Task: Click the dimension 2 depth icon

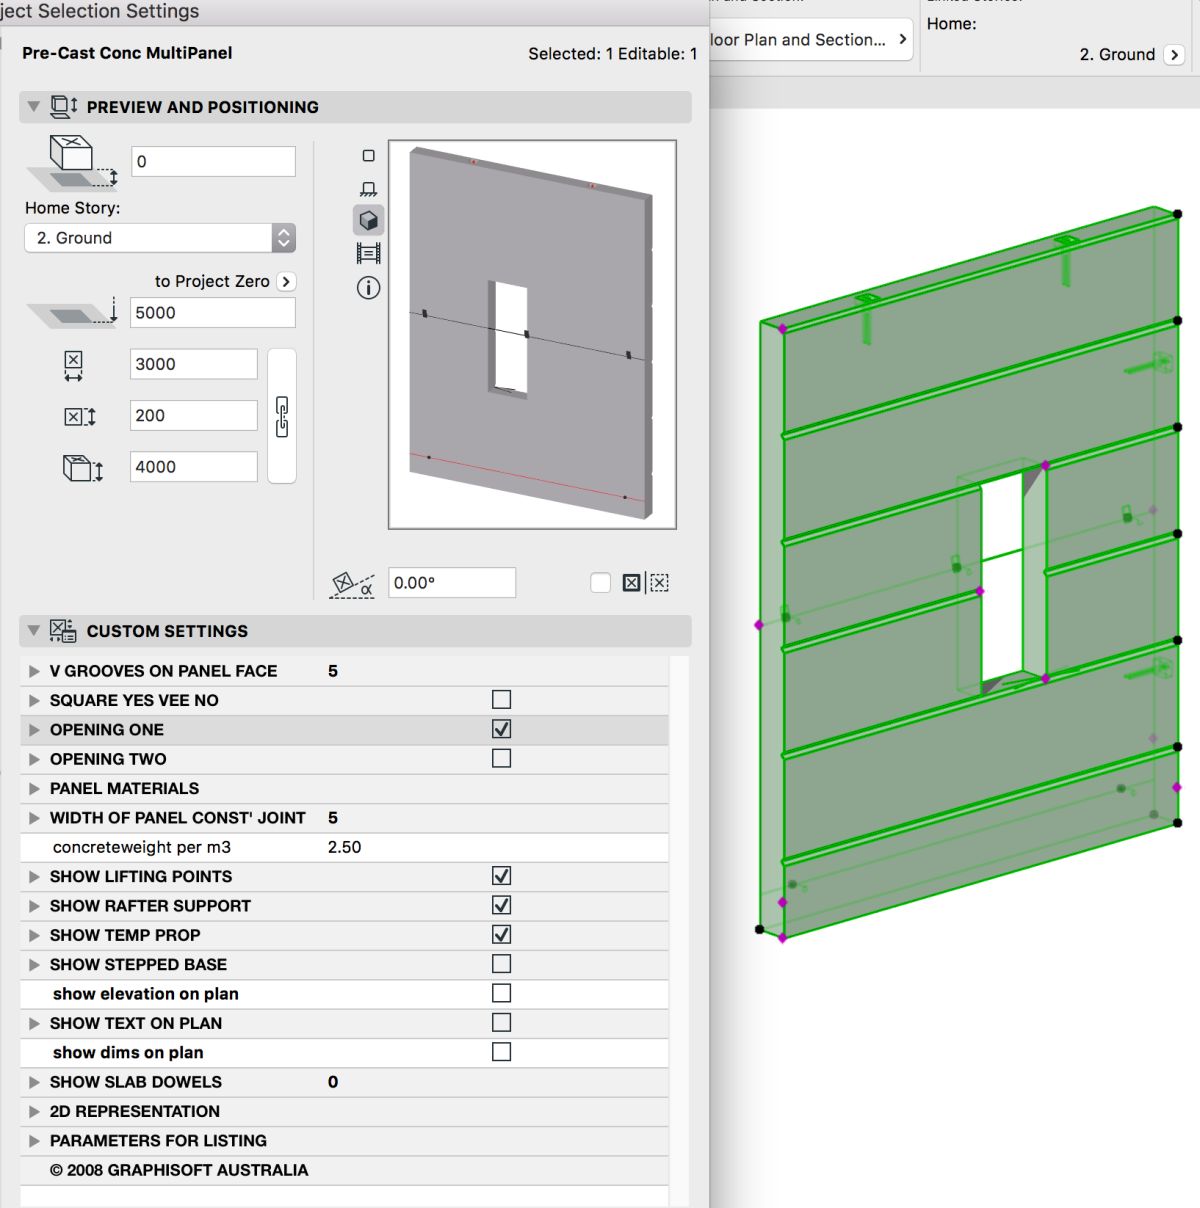Action: (80, 417)
